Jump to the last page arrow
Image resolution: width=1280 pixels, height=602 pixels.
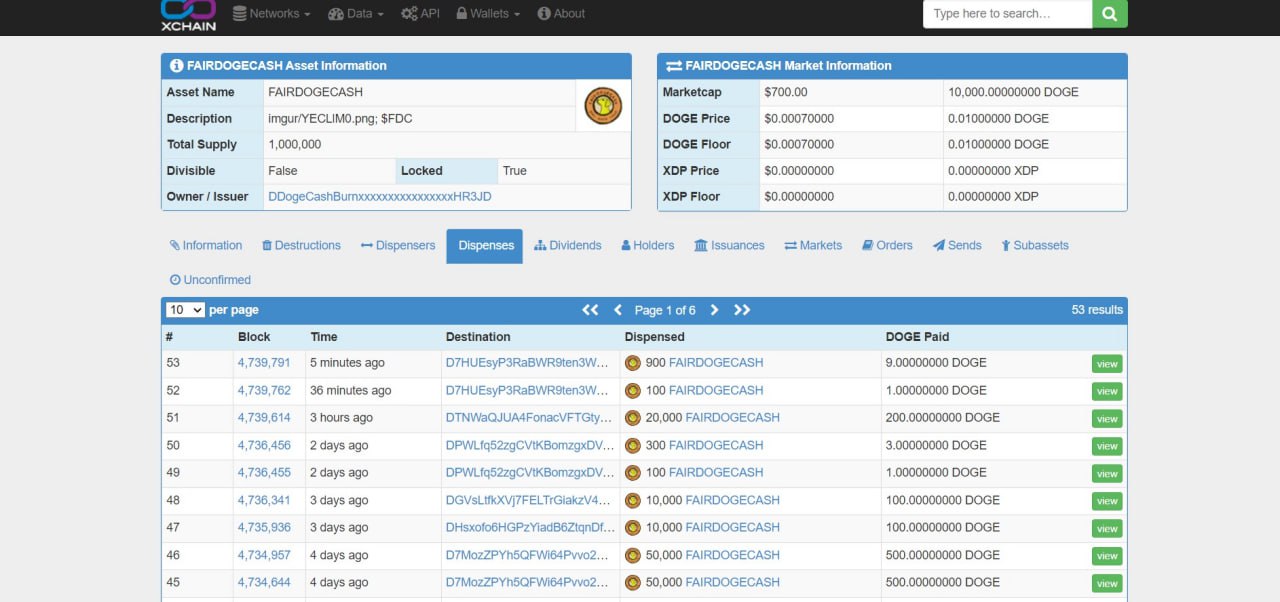[x=742, y=310]
